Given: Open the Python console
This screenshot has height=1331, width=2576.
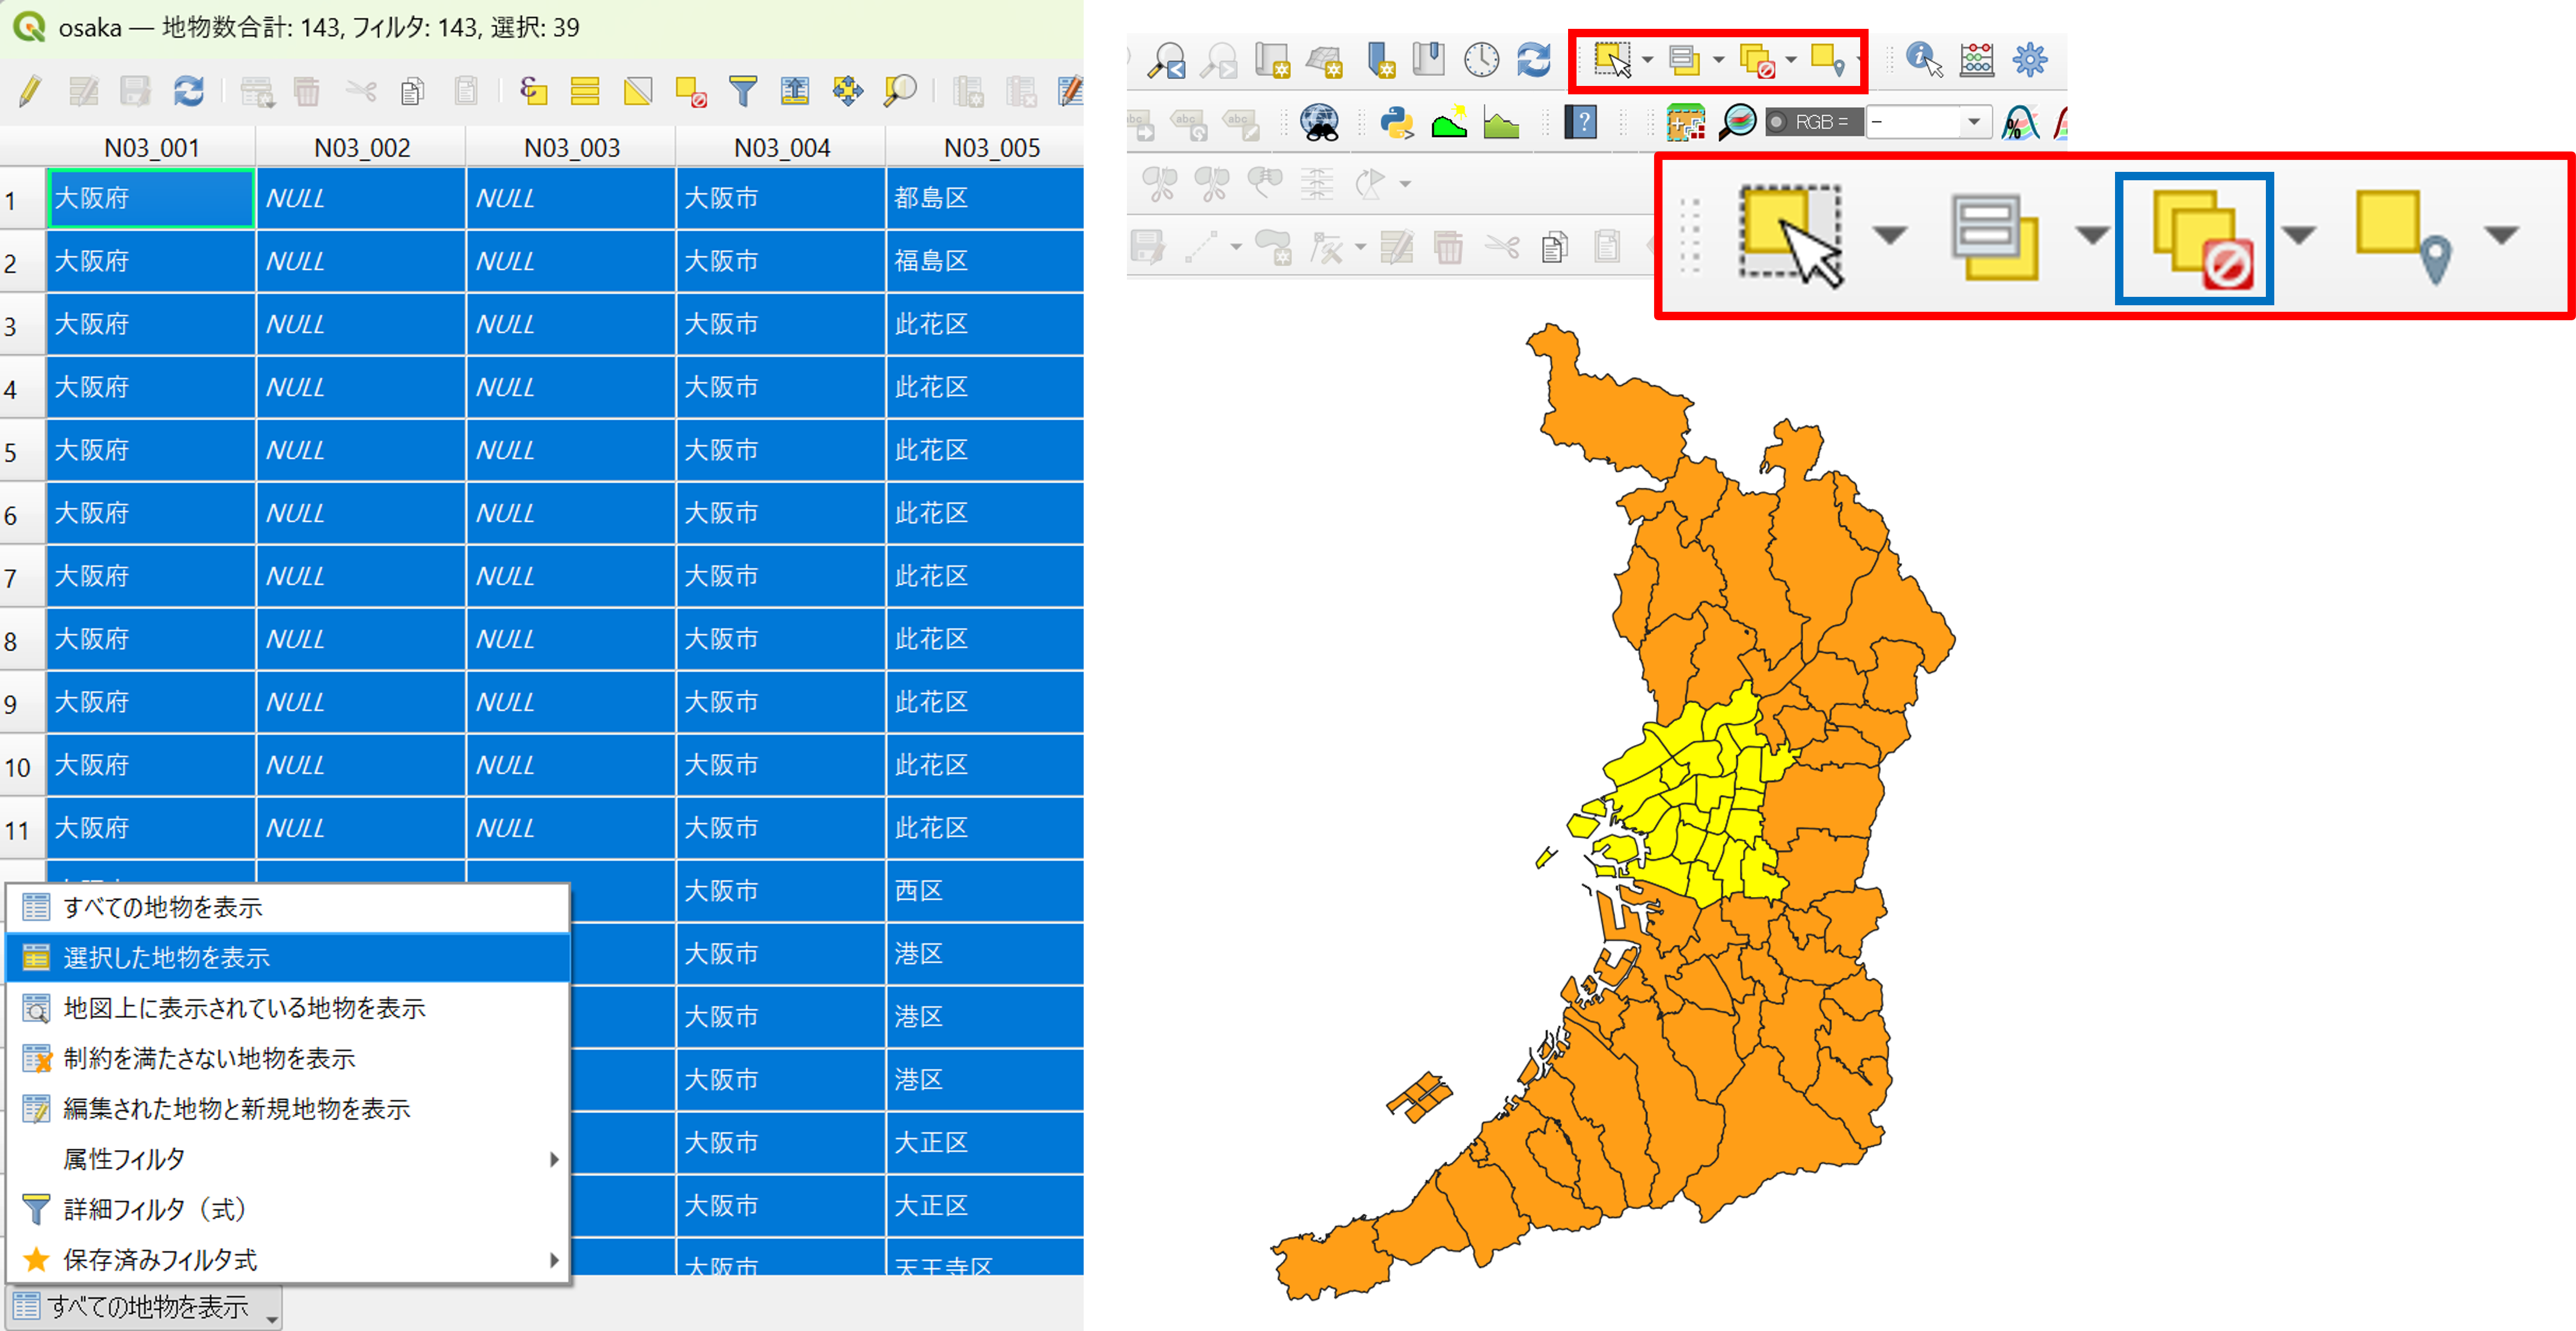Looking at the screenshot, I should click(x=1396, y=123).
